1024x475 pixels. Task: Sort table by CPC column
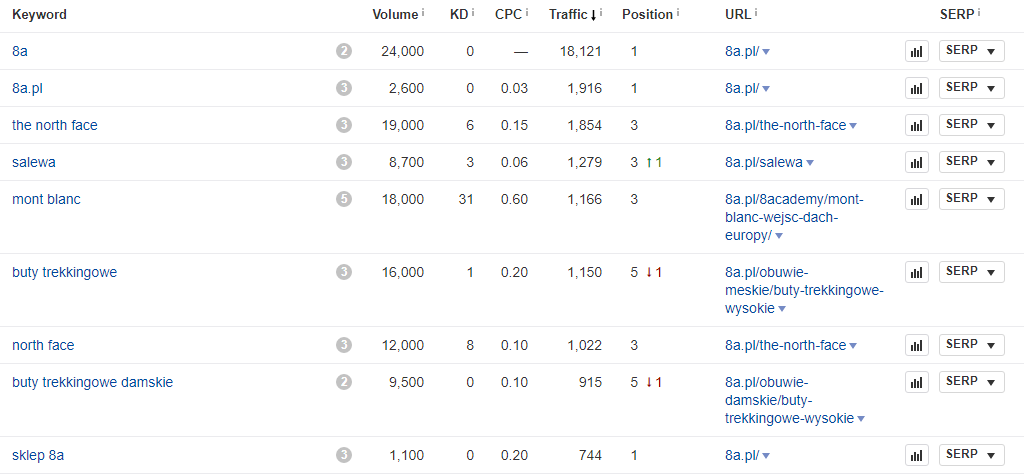tap(508, 14)
